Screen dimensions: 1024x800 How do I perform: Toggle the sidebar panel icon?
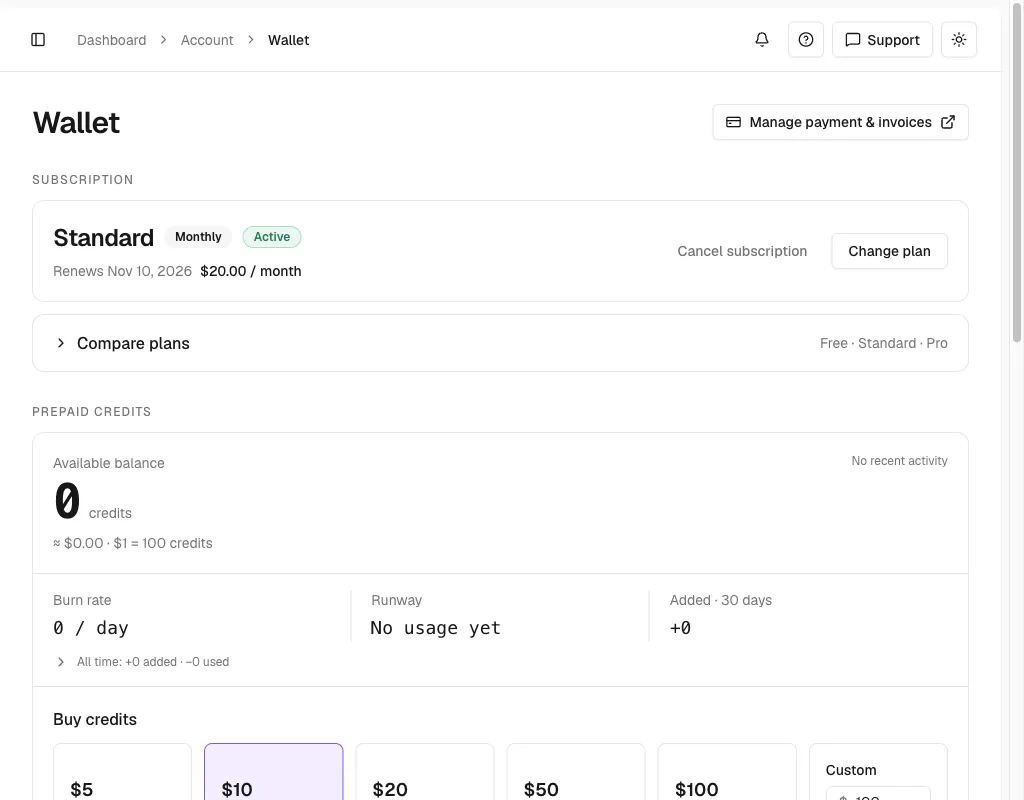(x=38, y=40)
